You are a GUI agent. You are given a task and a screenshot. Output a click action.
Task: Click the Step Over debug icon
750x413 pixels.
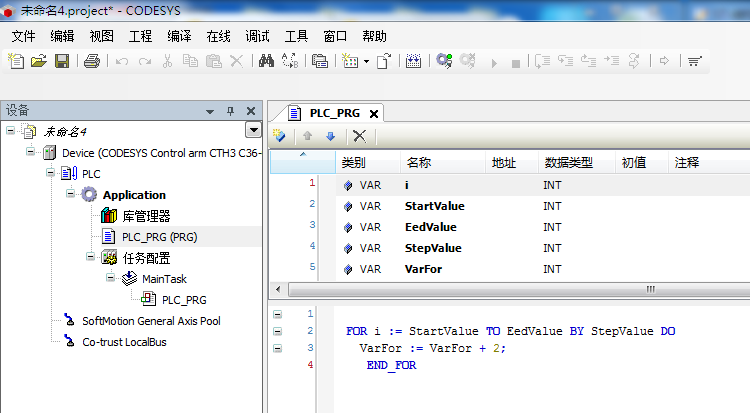tap(542, 61)
